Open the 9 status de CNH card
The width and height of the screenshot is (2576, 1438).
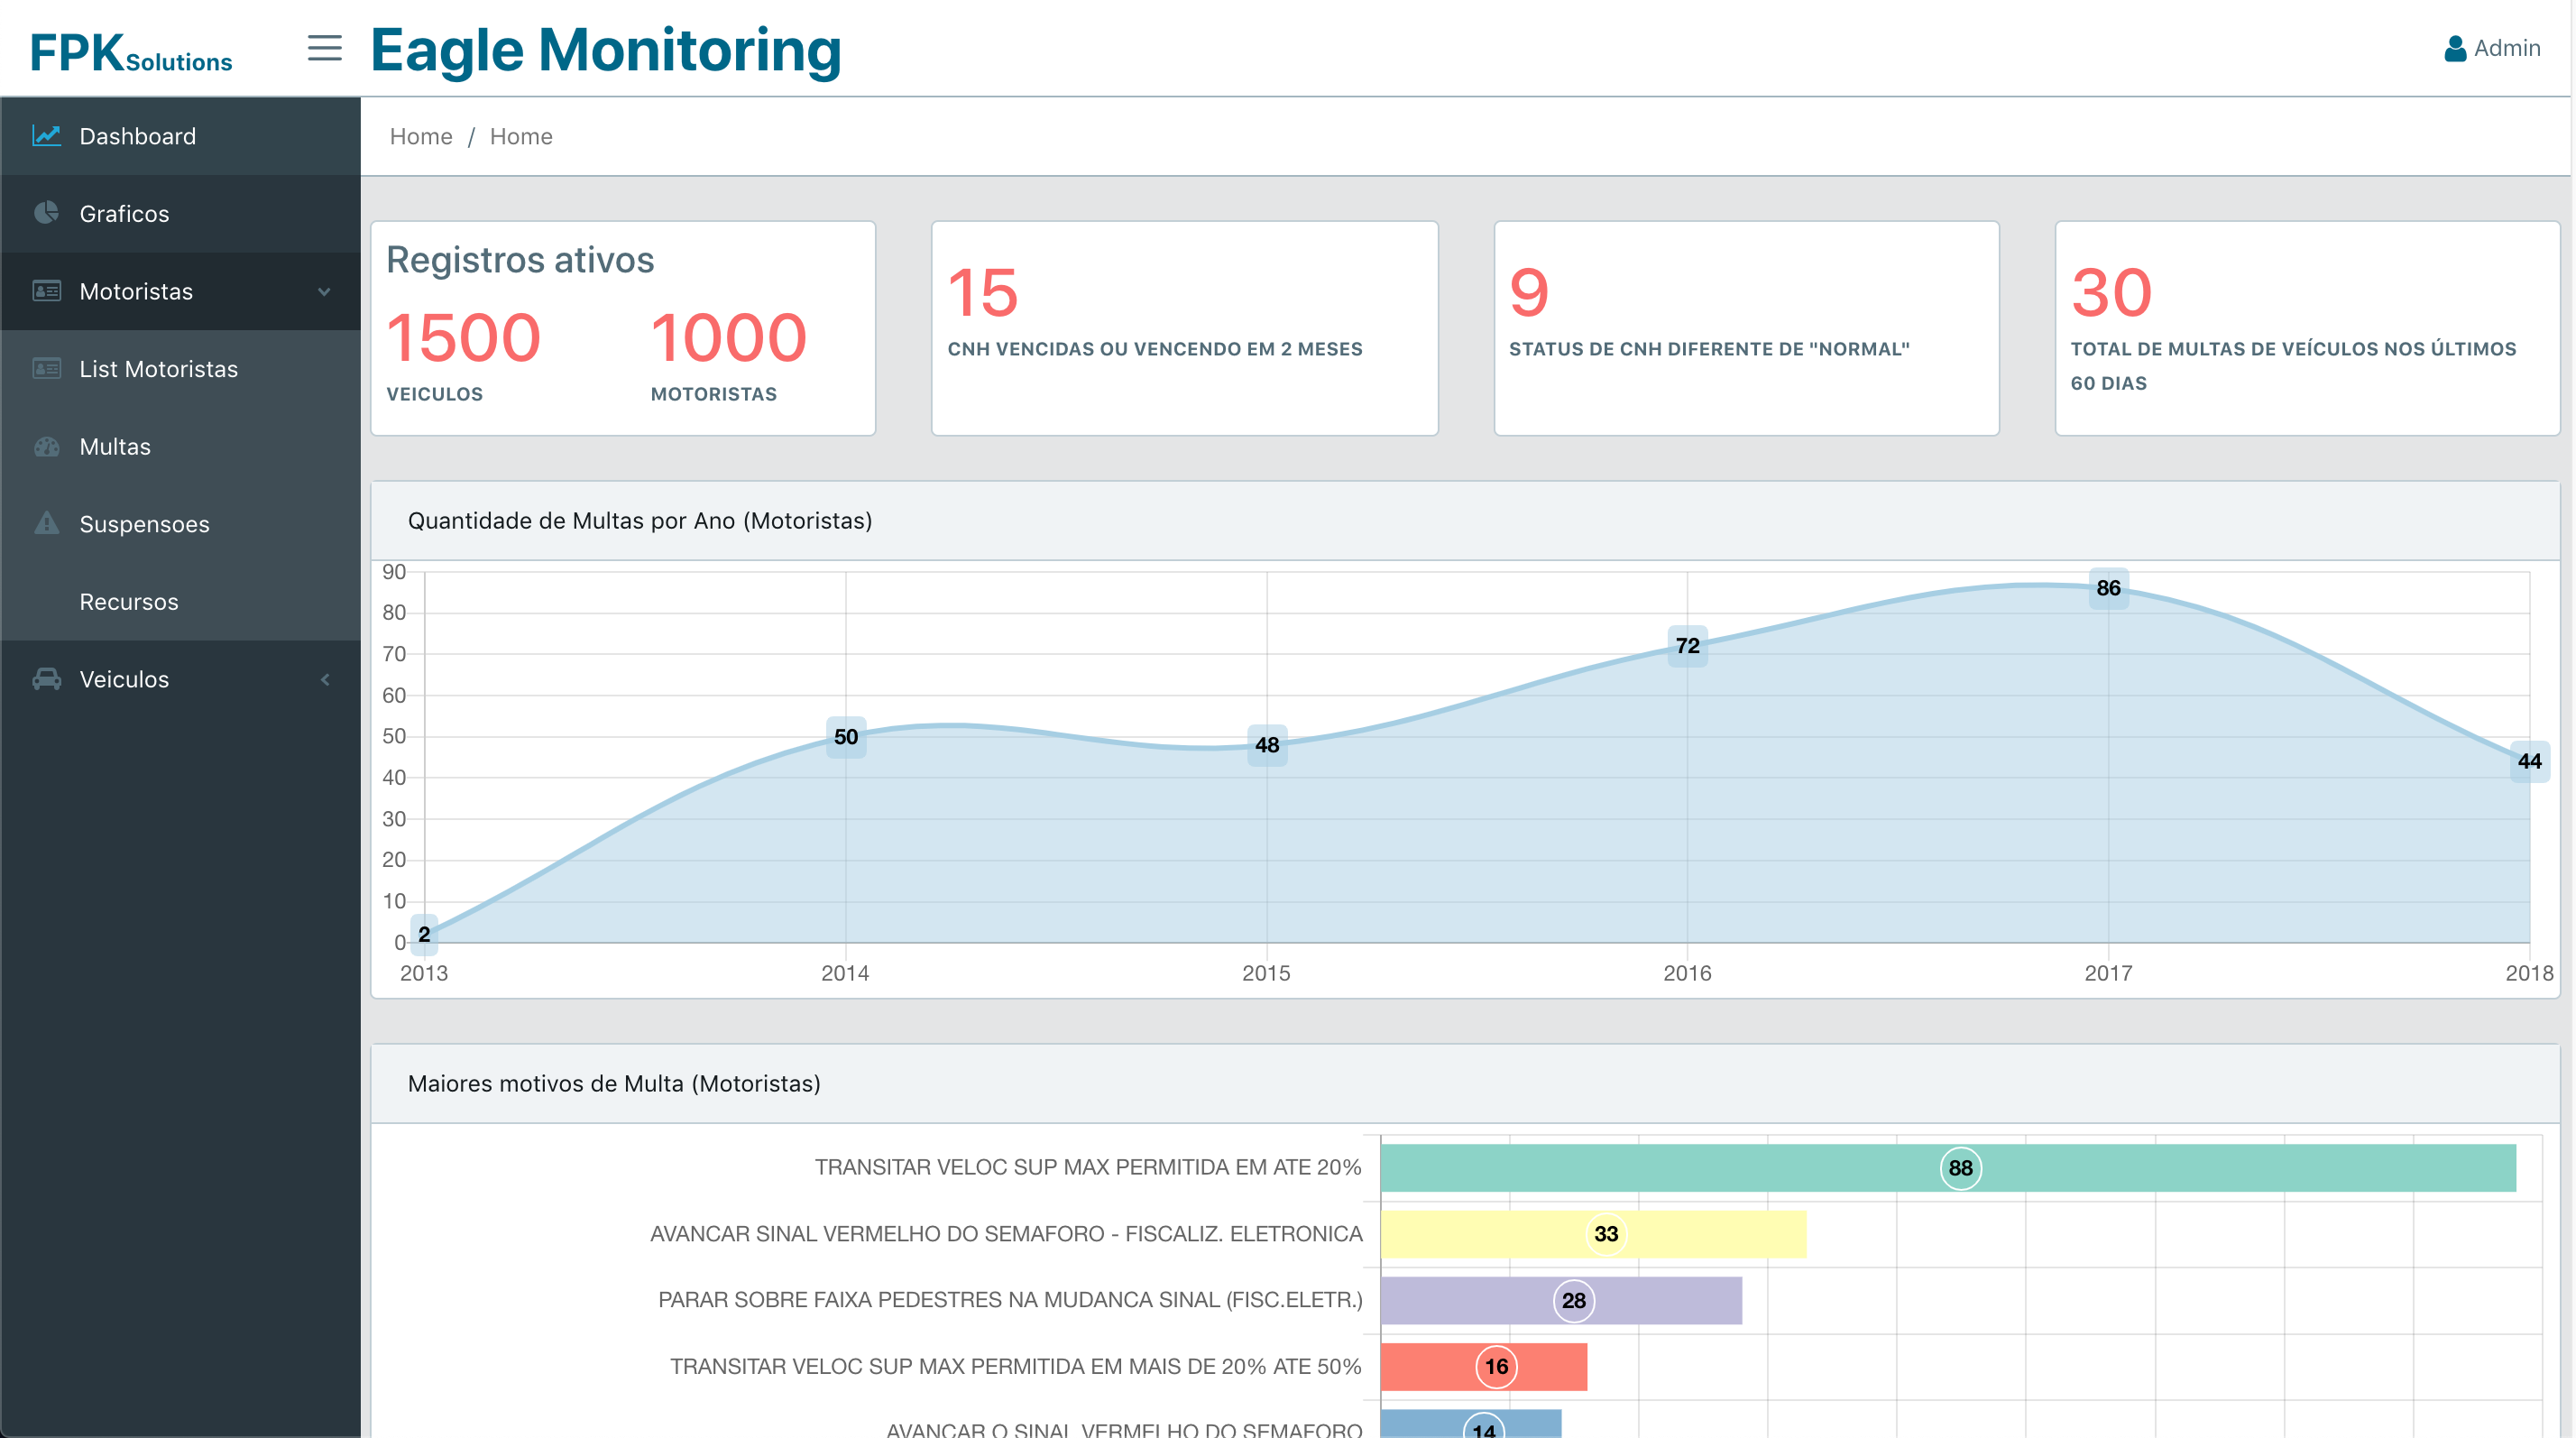(x=1746, y=328)
